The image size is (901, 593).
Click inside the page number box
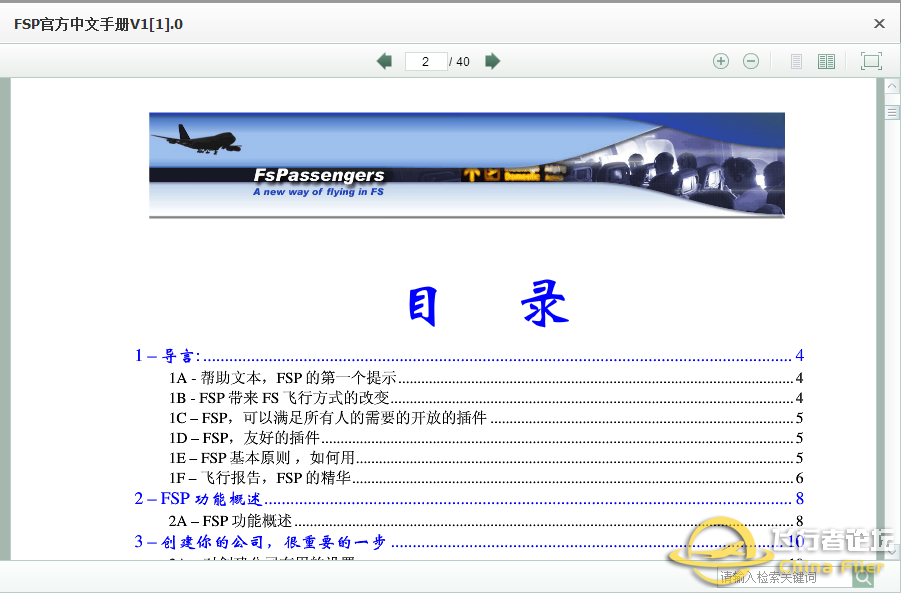coord(426,61)
